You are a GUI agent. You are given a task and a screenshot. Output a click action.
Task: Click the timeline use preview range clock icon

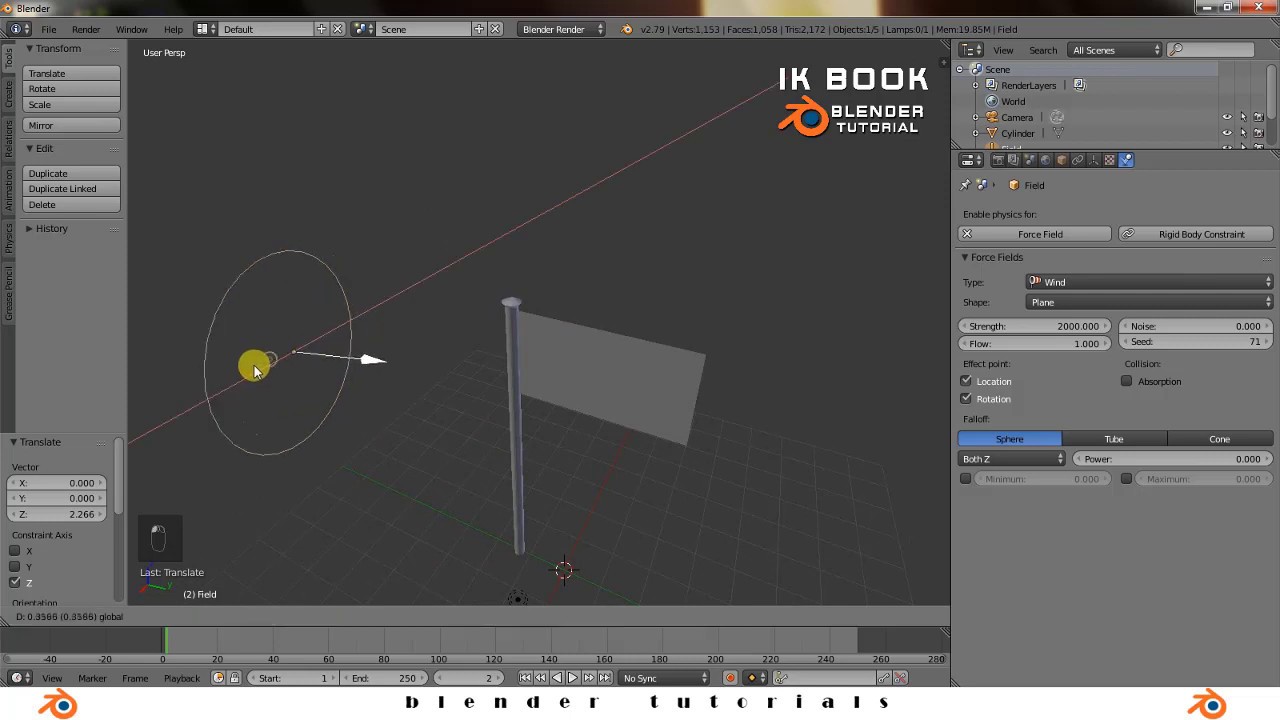tap(218, 678)
